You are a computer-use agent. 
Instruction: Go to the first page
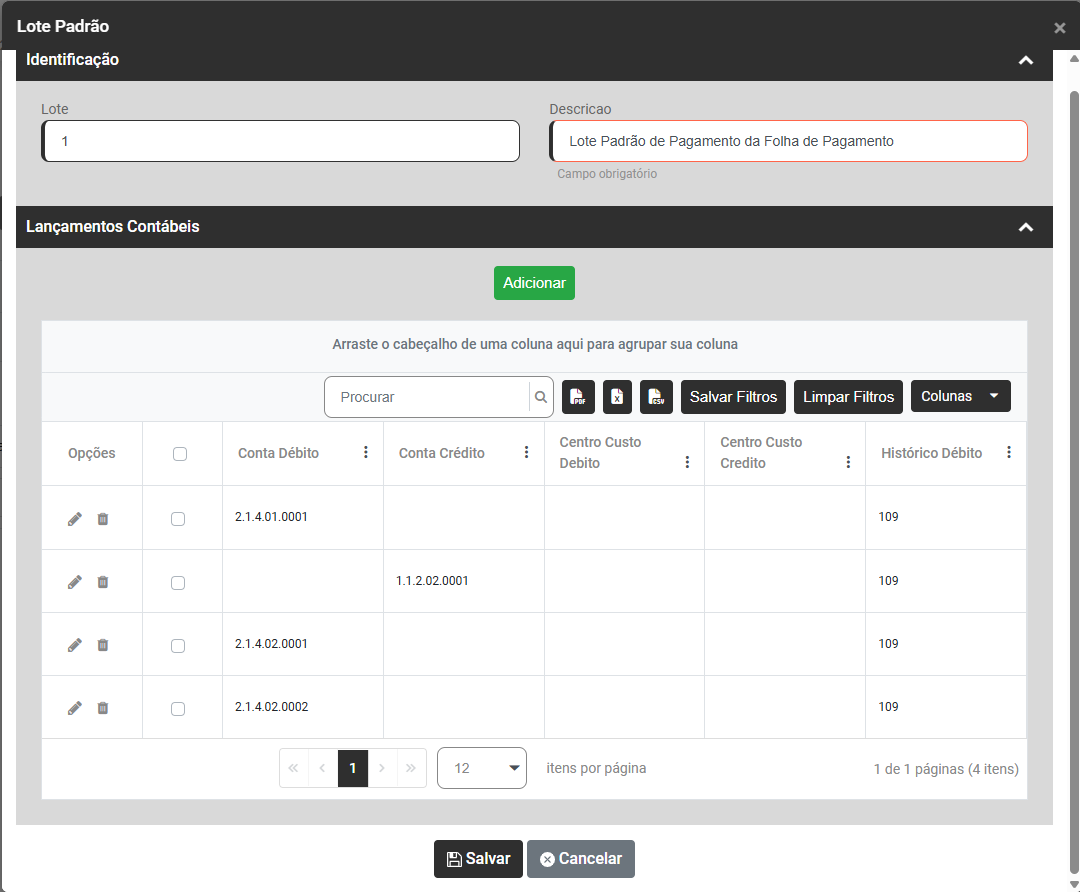293,768
